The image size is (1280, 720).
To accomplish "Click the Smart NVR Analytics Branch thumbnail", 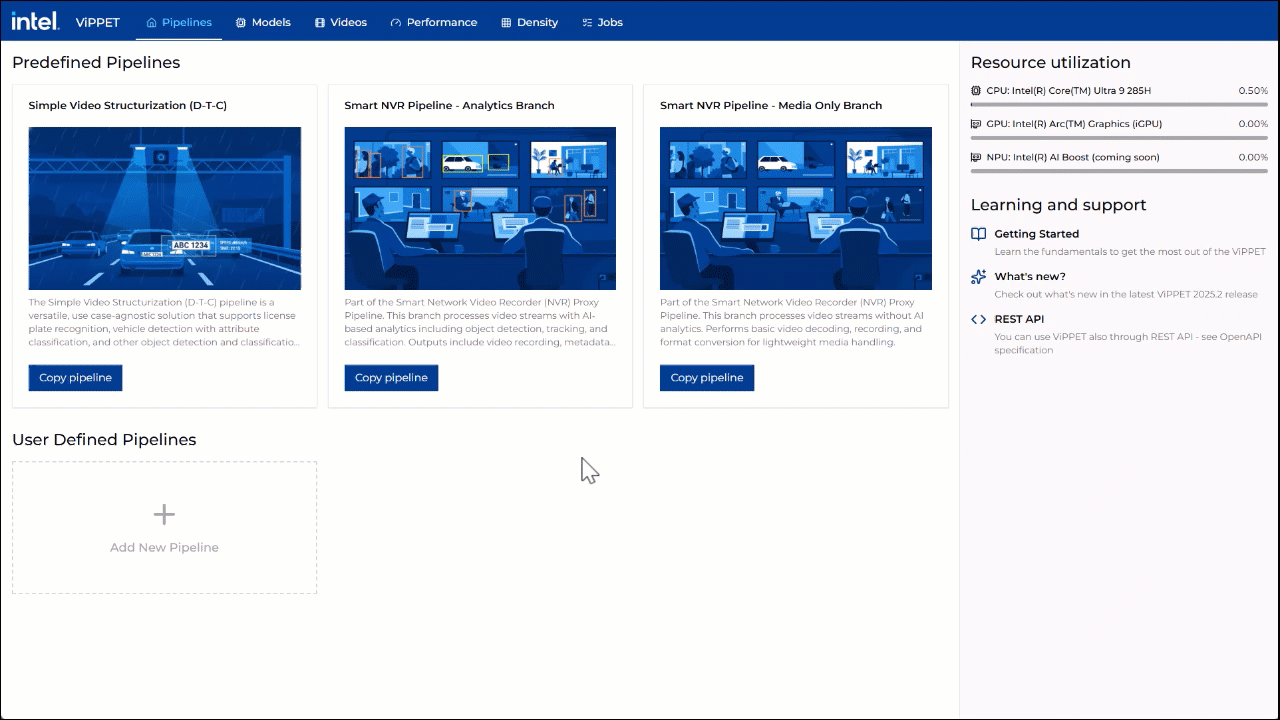I will [480, 208].
